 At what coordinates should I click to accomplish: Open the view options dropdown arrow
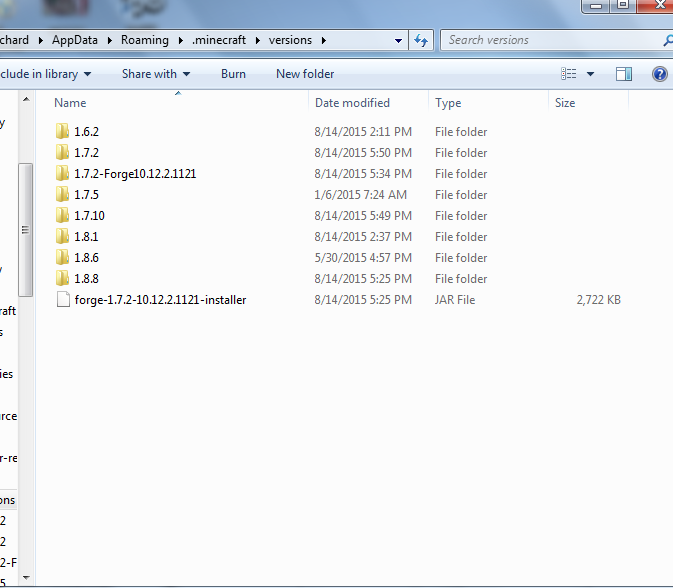click(x=591, y=74)
